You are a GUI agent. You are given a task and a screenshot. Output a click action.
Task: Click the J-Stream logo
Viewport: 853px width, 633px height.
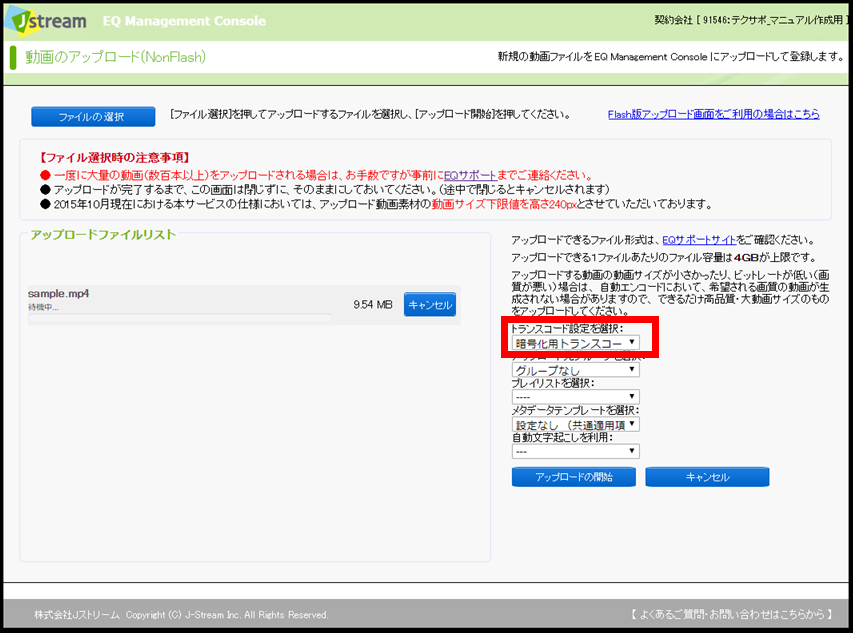(x=45, y=20)
